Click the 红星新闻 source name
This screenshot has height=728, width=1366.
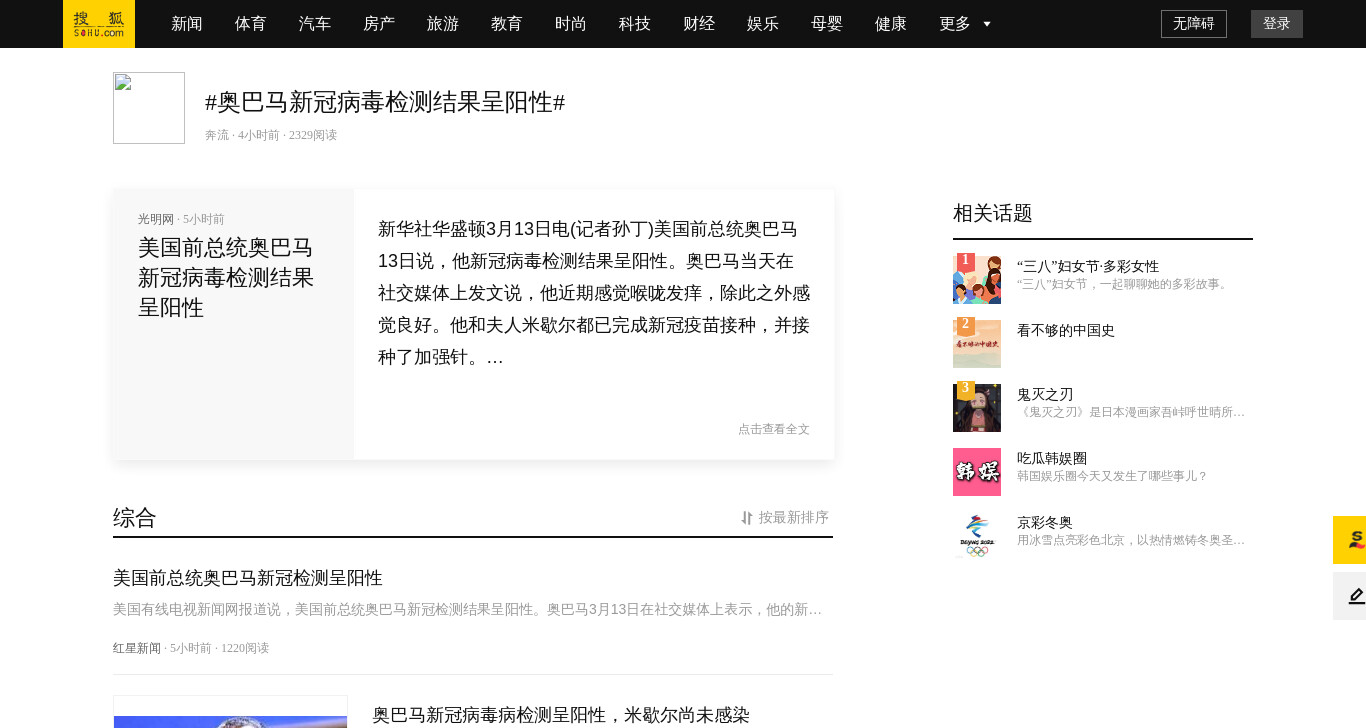click(x=137, y=648)
